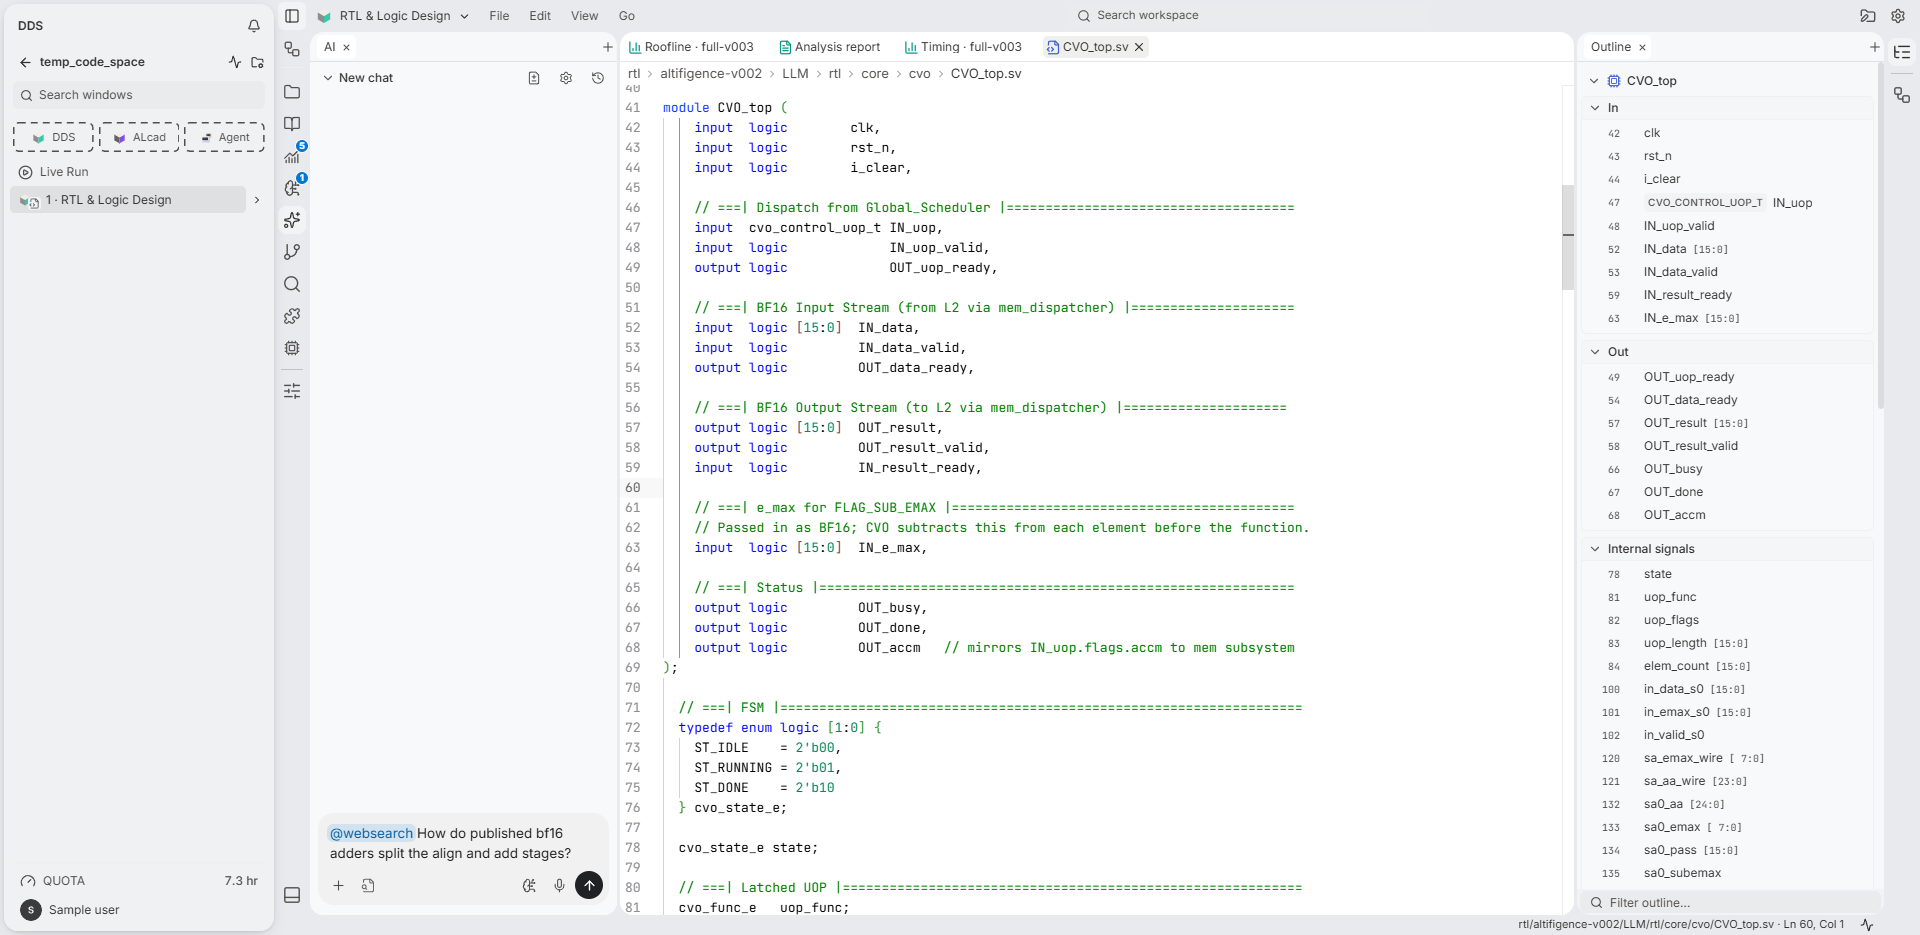This screenshot has height=935, width=1920.
Task: Open chat history clock icon
Action: click(x=598, y=78)
